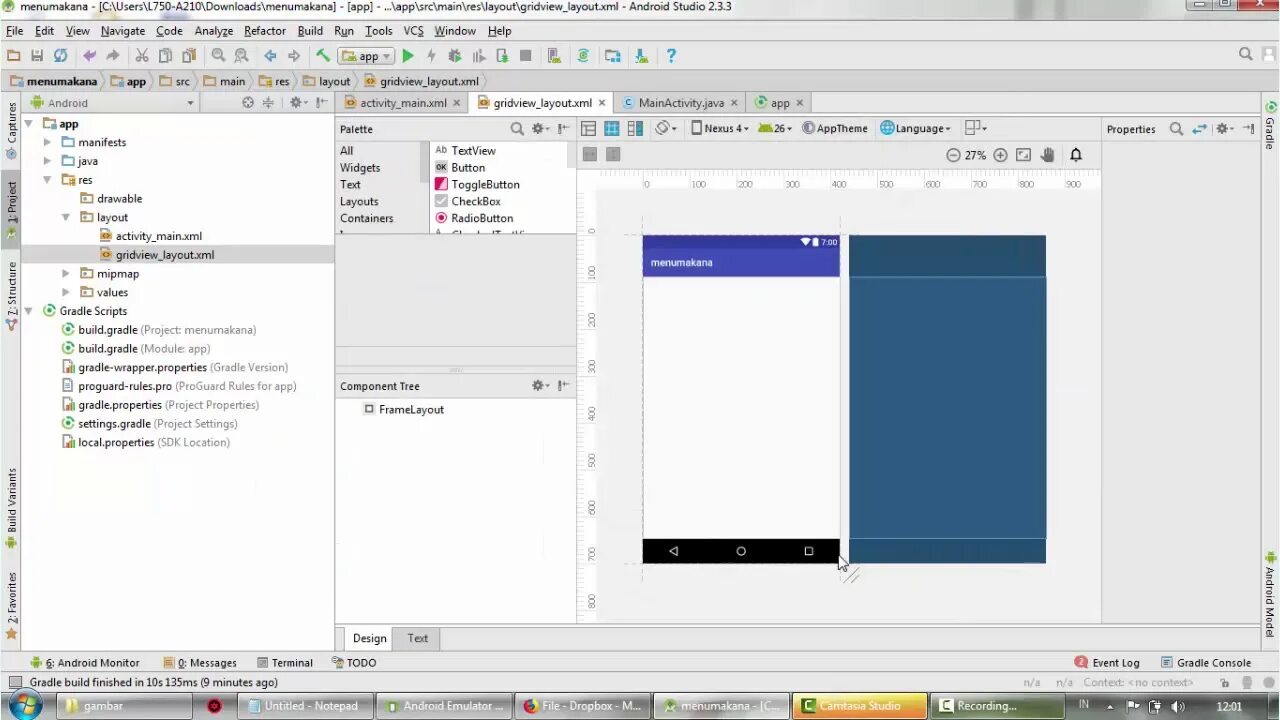Expand the manifests folder
1280x720 pixels.
47,142
